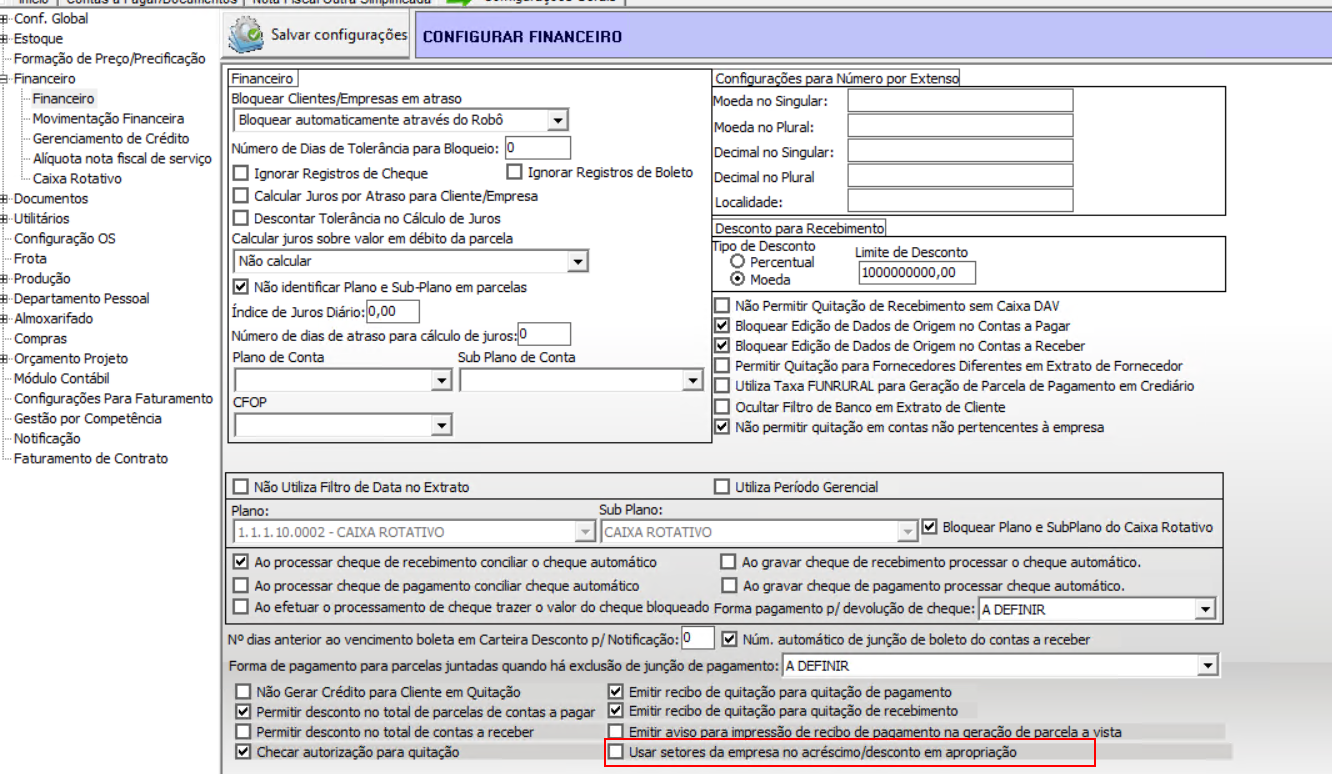This screenshot has height=774, width=1332.
Task: Click the Número de dias de atraso field
Action: 544,334
